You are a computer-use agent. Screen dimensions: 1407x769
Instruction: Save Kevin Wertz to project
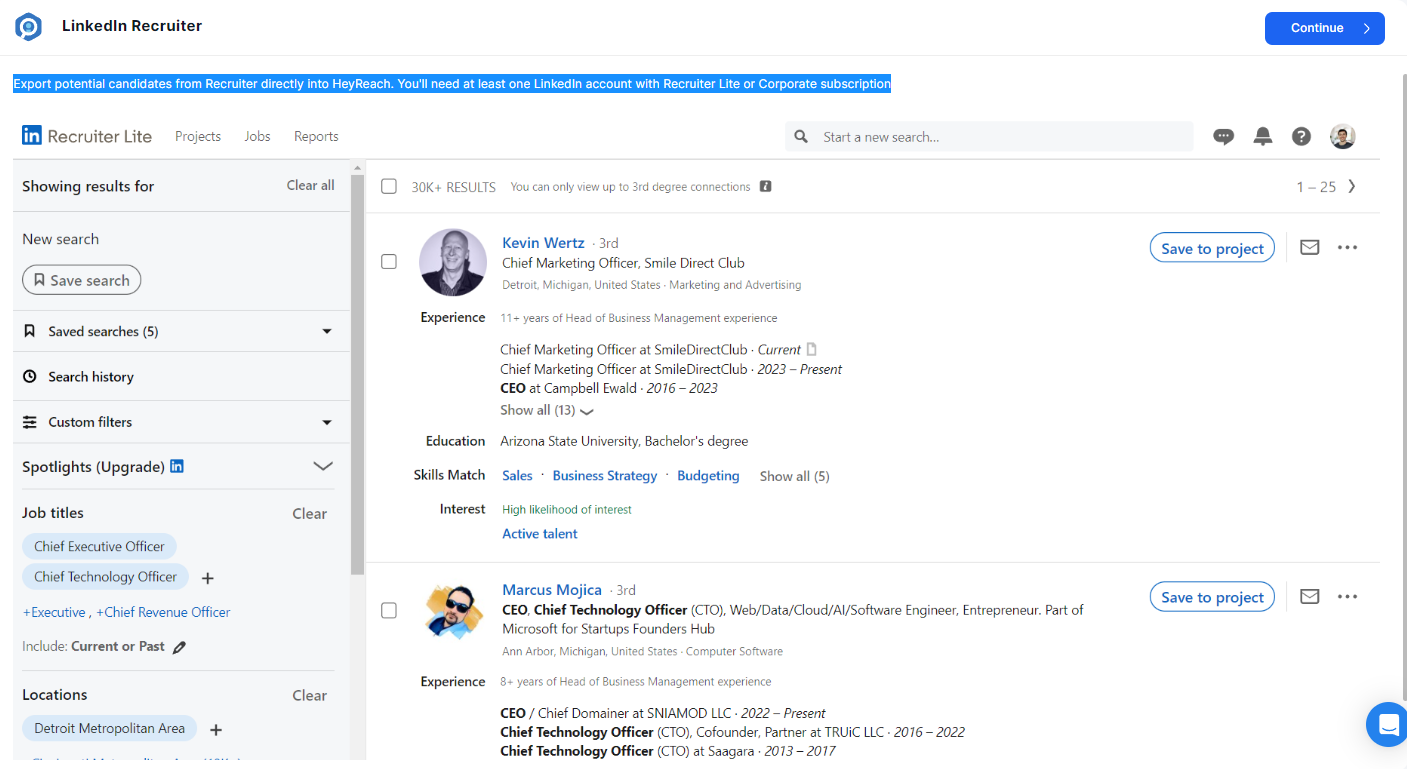(1212, 248)
